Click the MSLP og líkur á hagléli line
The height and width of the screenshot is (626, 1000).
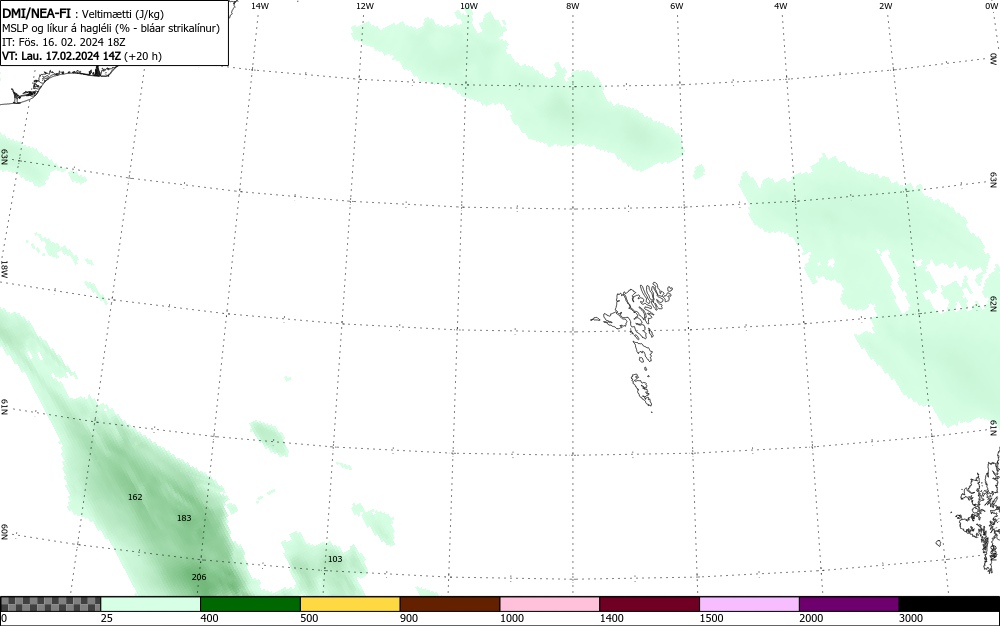(111, 28)
